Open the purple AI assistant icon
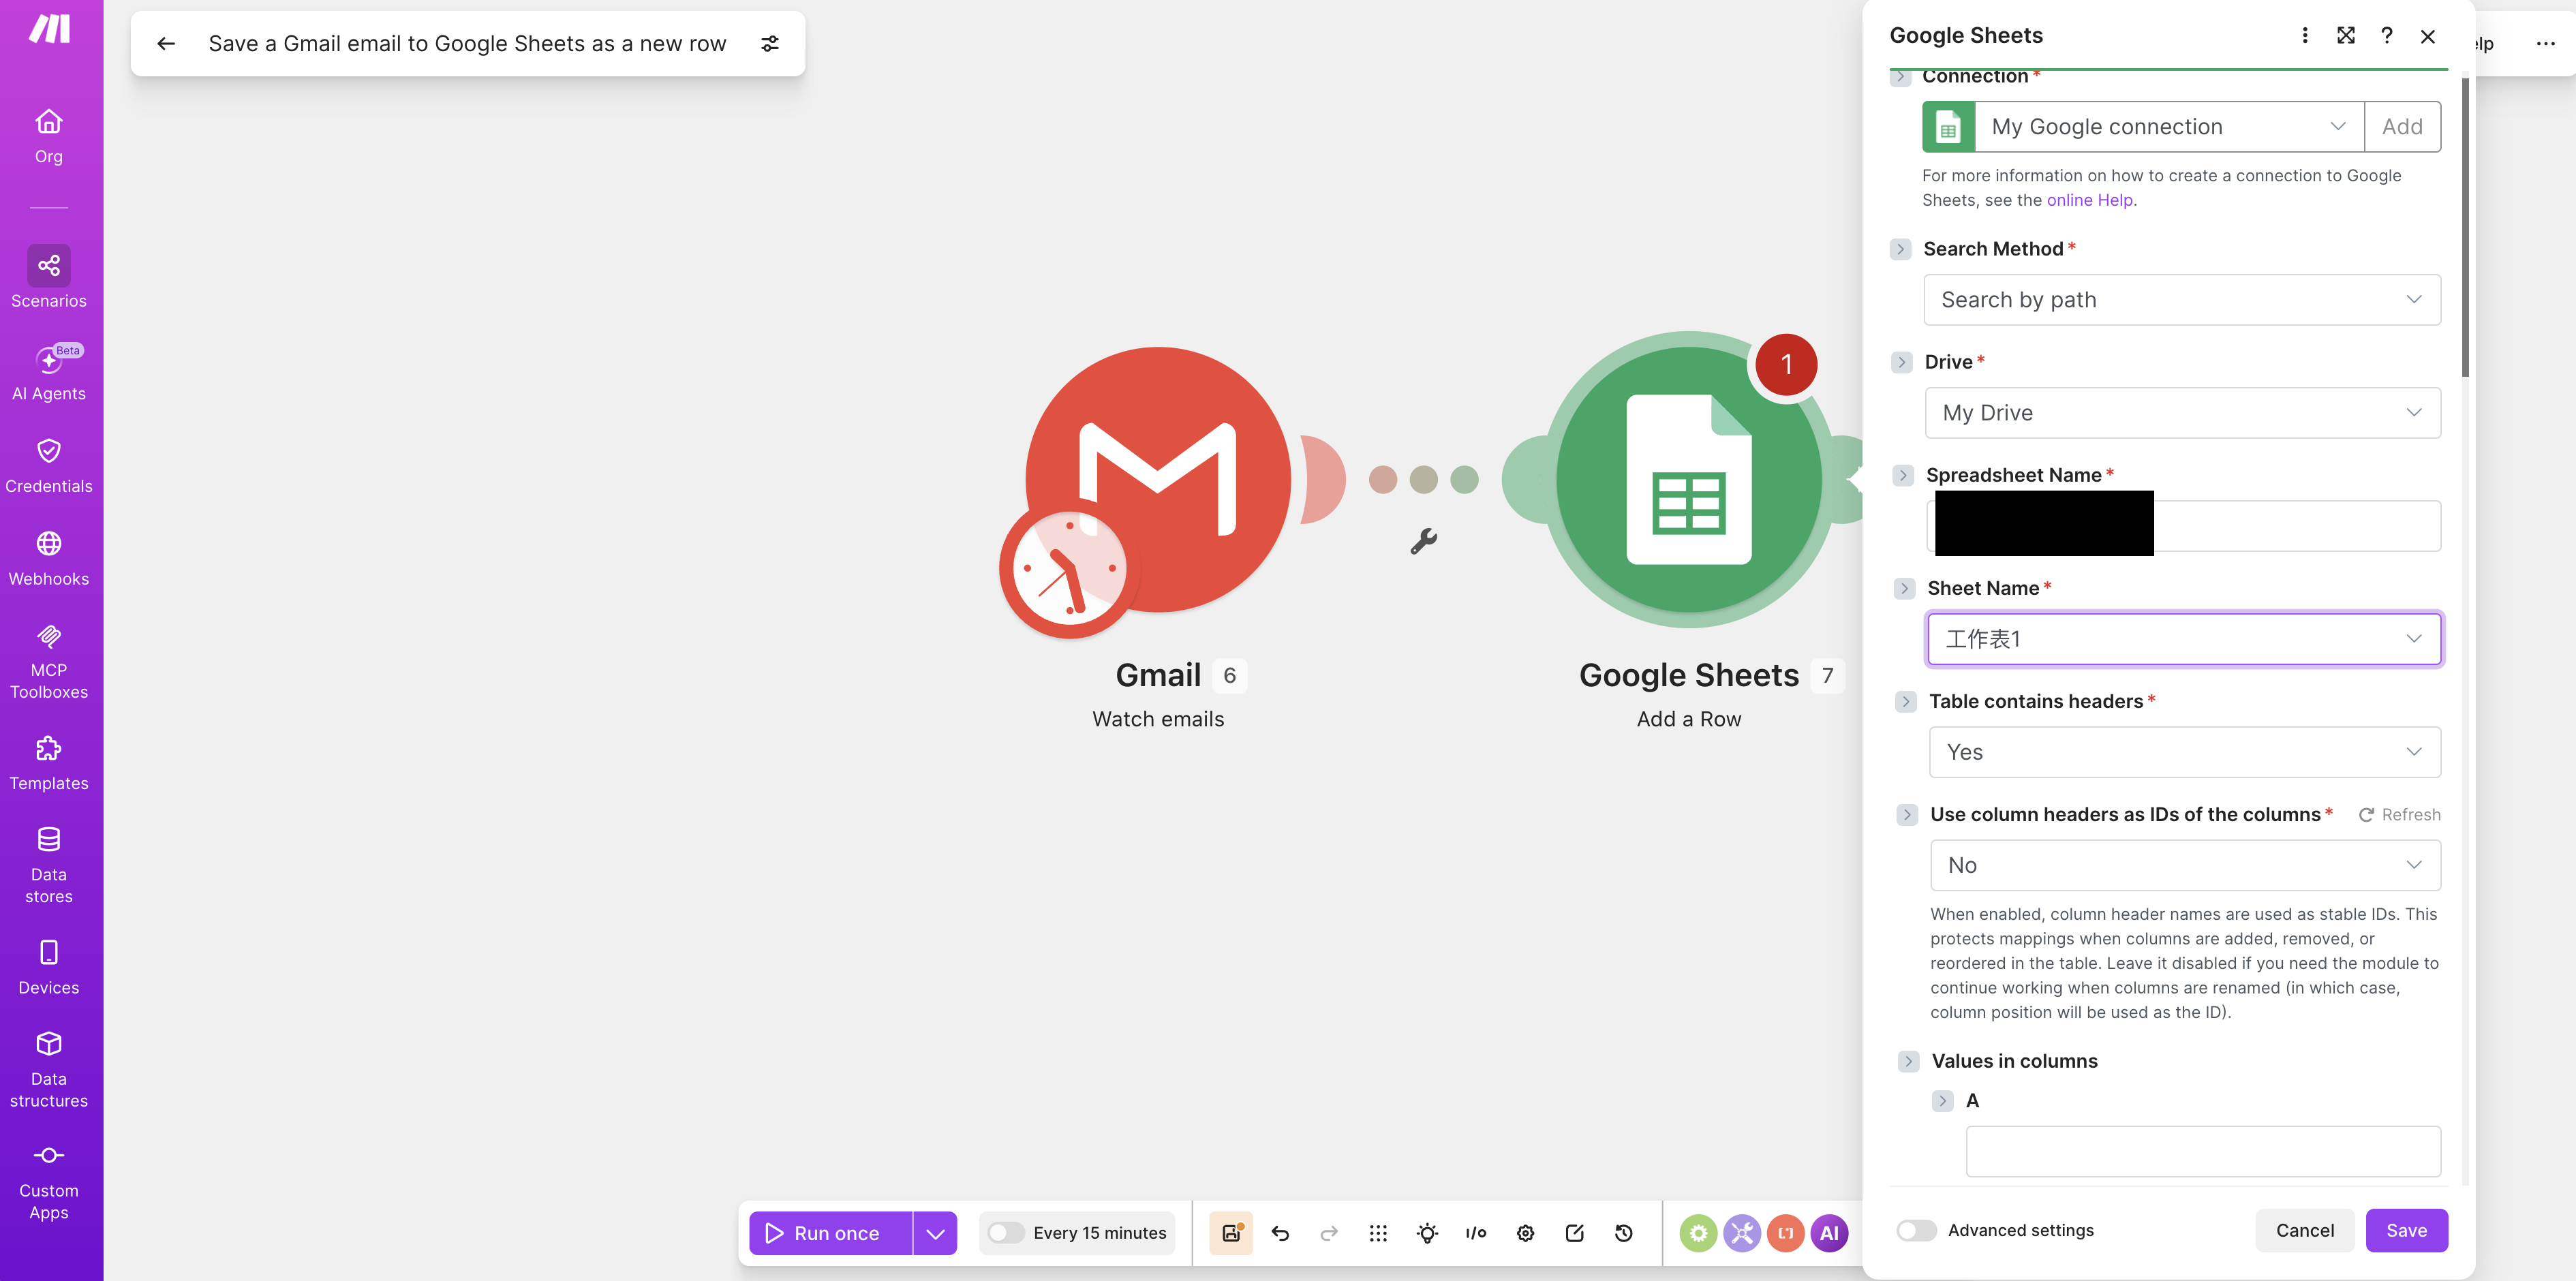This screenshot has width=2576, height=1281. [x=1829, y=1233]
